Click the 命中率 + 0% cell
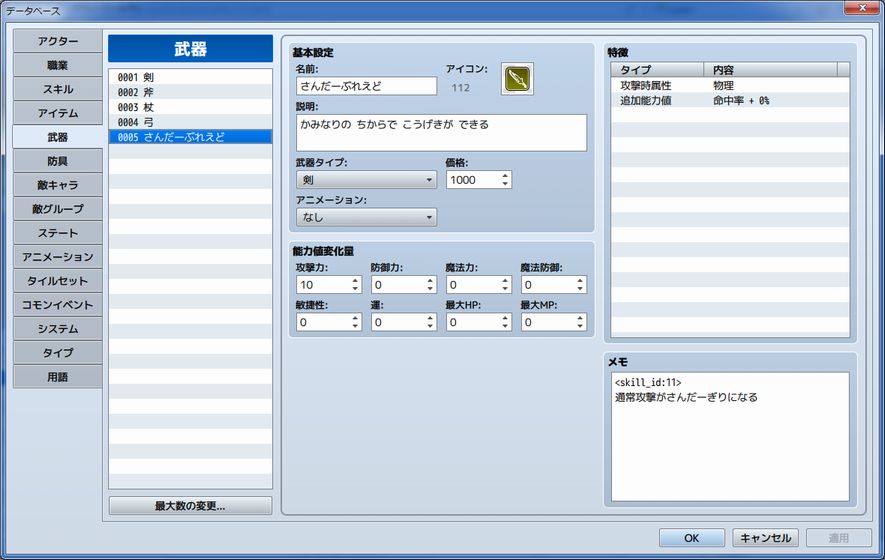This screenshot has height=560, width=885. (741, 100)
